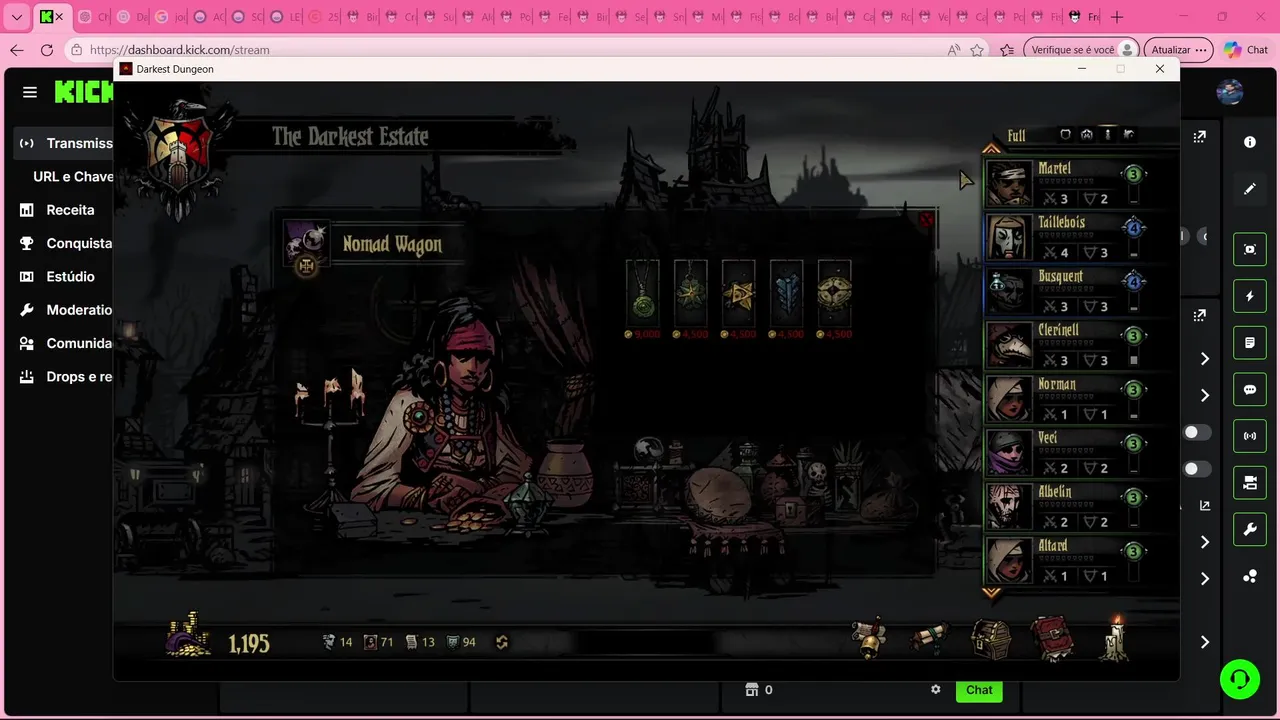The width and height of the screenshot is (1280, 720).
Task: Toggle the lower switch in Kick panel
Action: (1197, 469)
